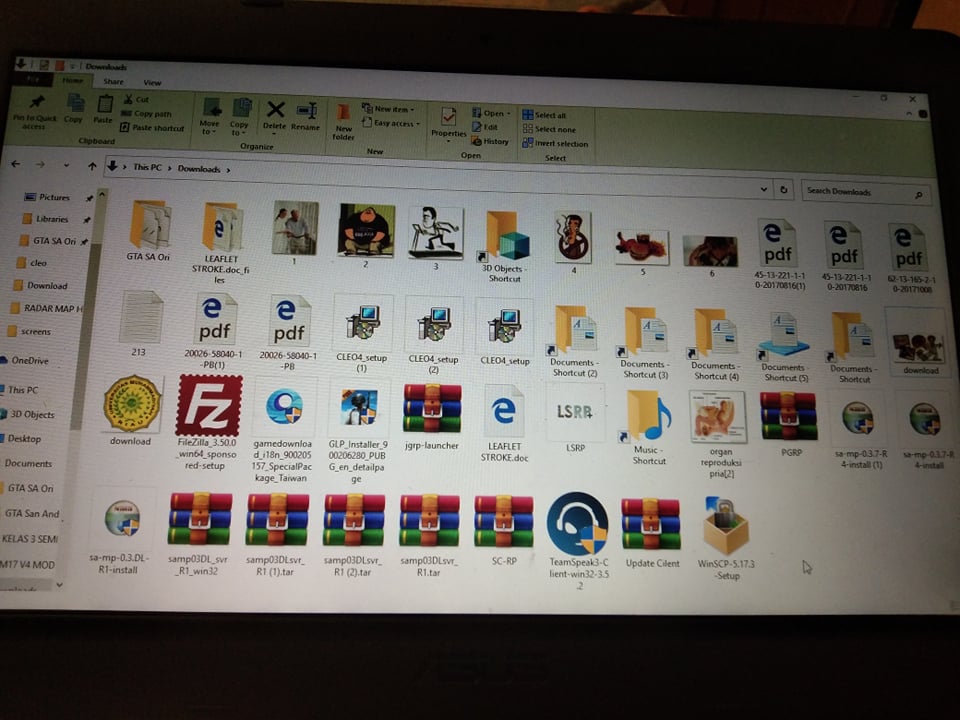Open the New item dropdown
This screenshot has width=960, height=720.
tap(388, 108)
